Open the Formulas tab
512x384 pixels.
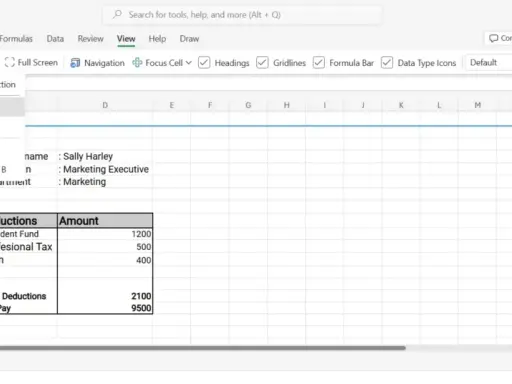[16, 39]
